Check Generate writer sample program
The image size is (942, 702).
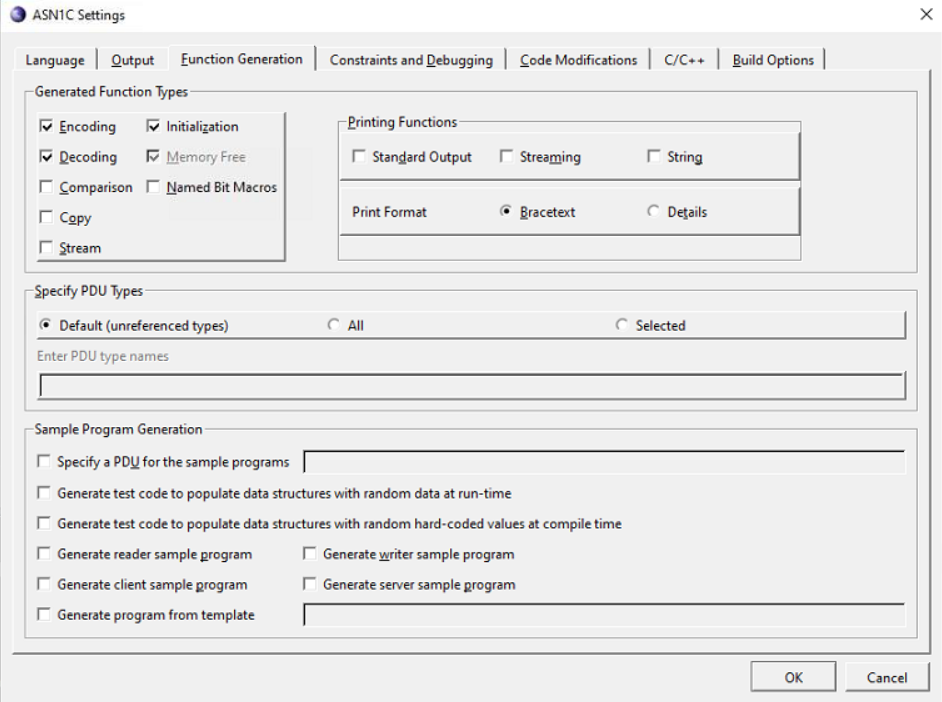click(309, 554)
